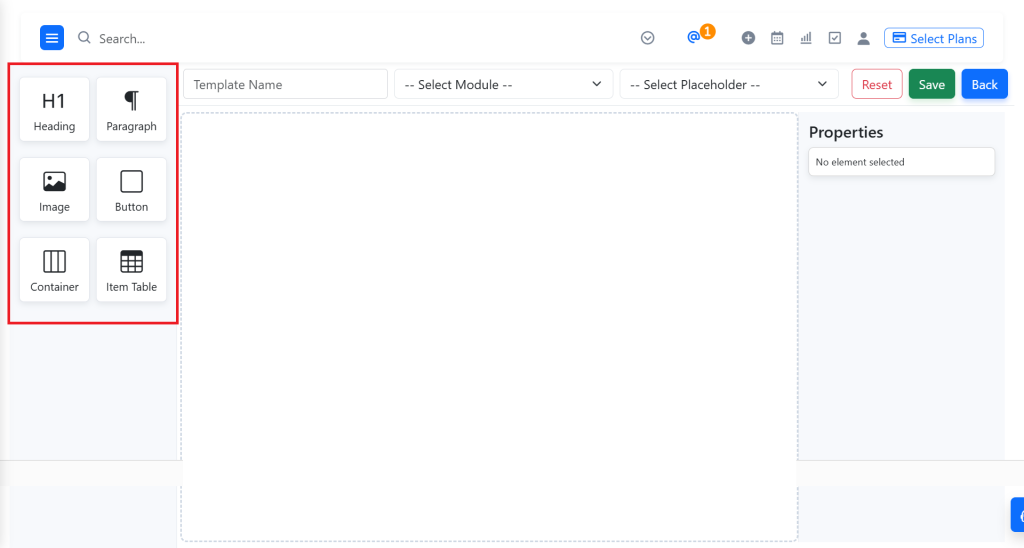Click Select Plans button
This screenshot has width=1024, height=548.
point(934,38)
